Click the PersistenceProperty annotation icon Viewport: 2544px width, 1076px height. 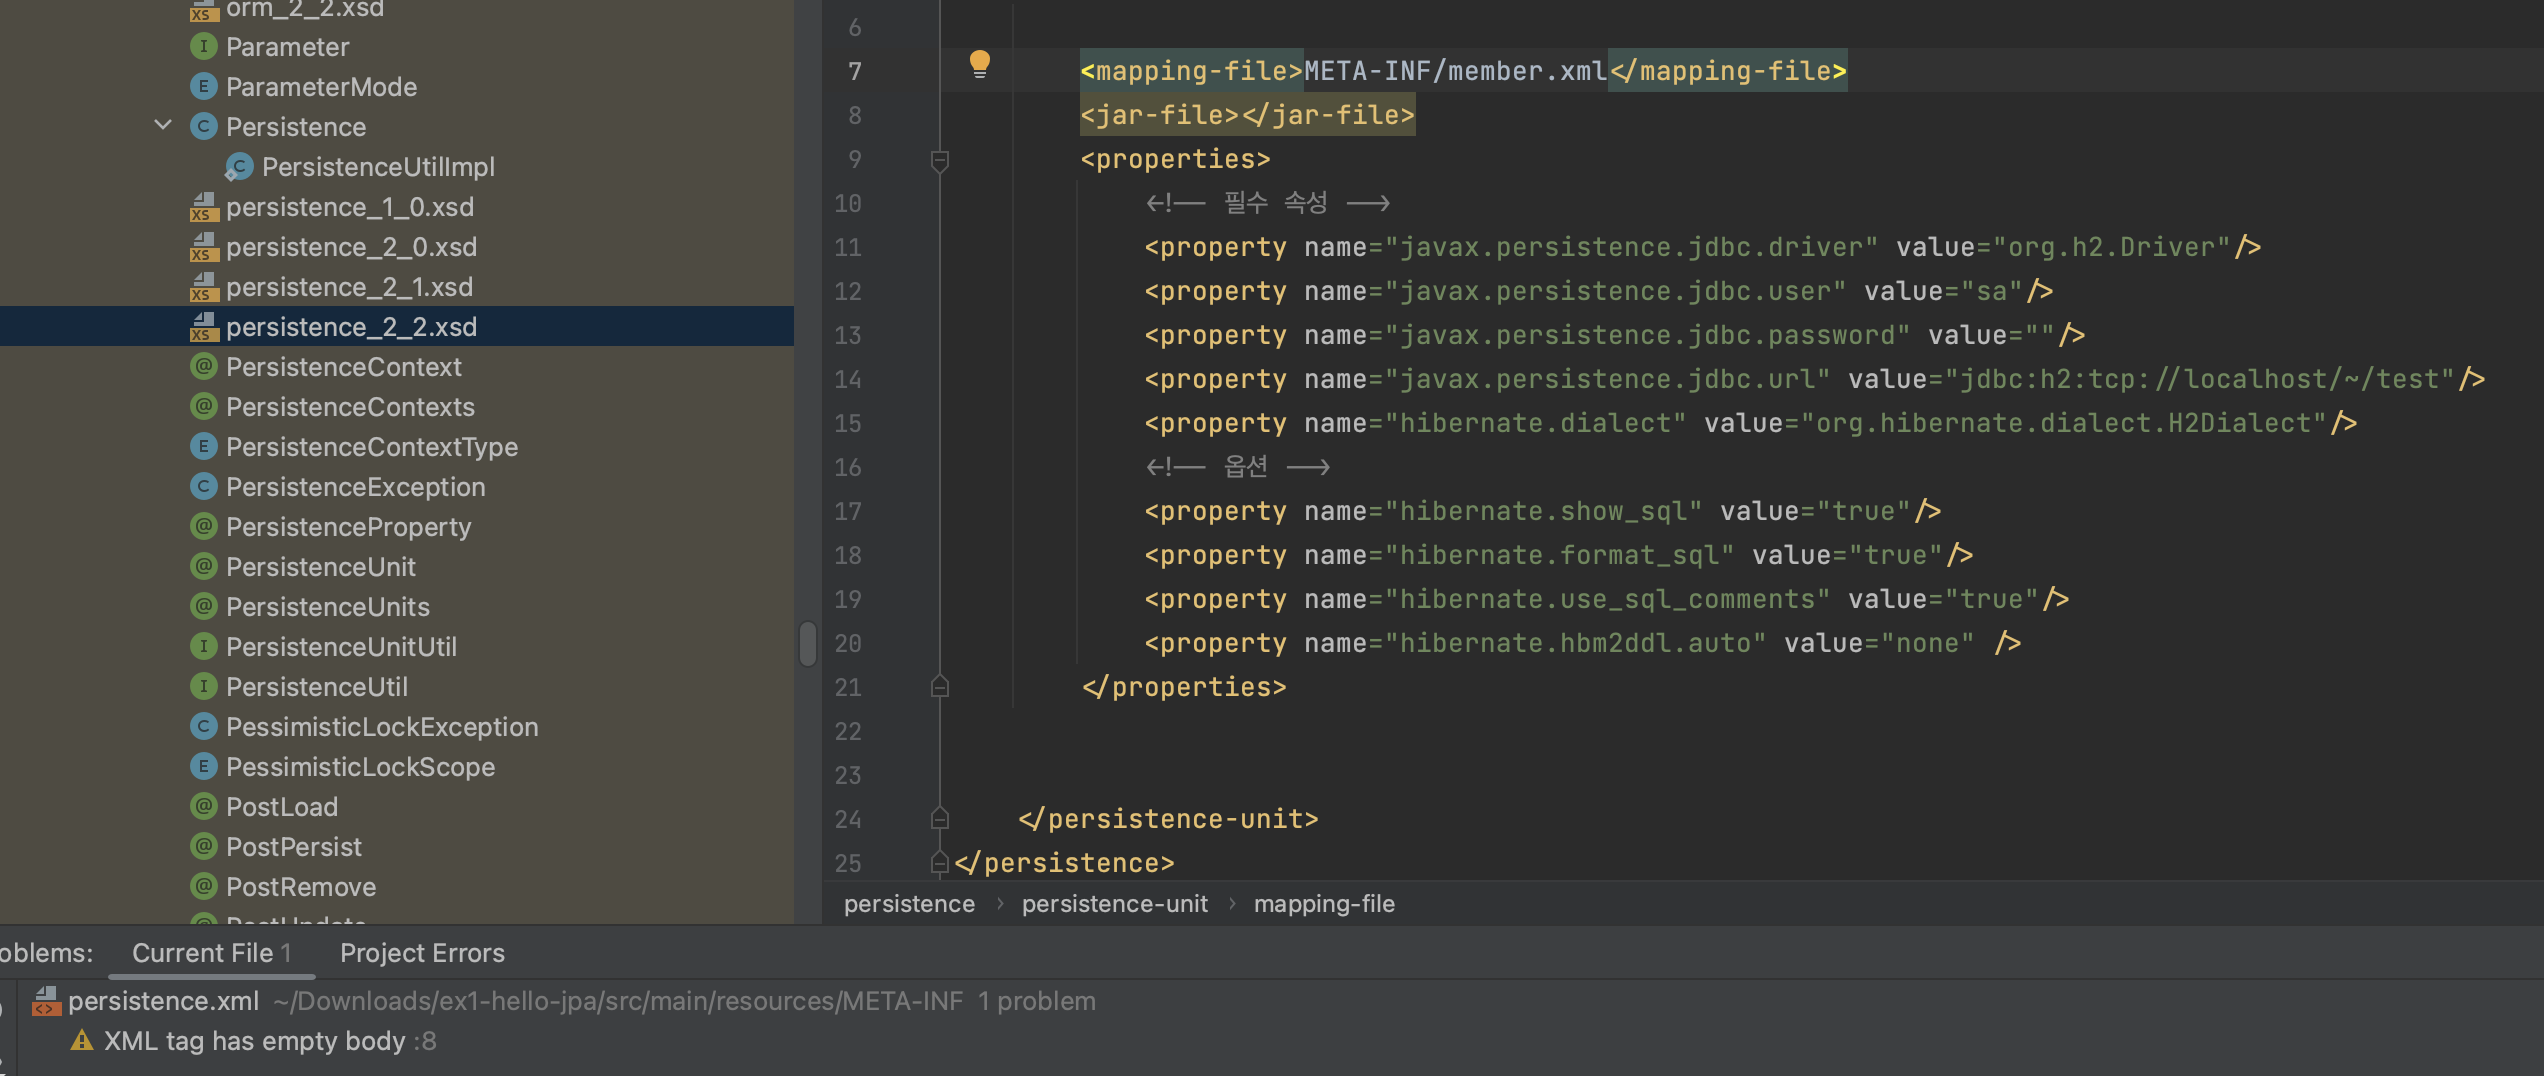[x=204, y=526]
